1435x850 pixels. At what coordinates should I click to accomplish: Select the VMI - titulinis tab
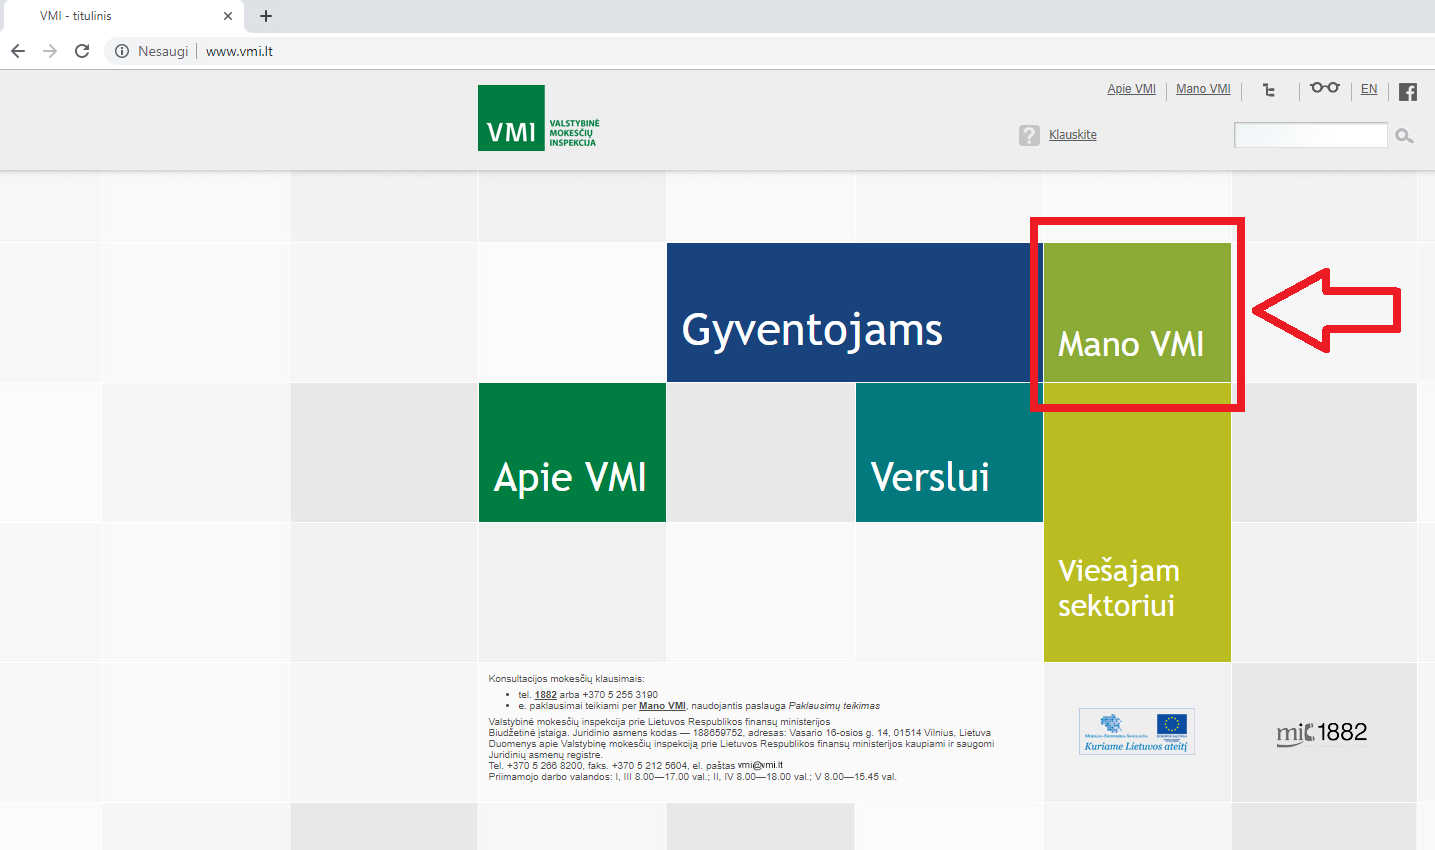[x=122, y=16]
